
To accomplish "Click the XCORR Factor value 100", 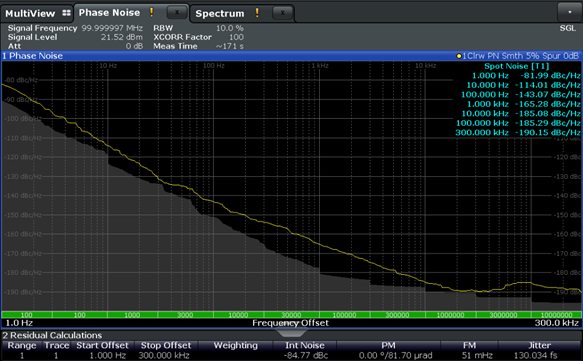I will point(236,37).
